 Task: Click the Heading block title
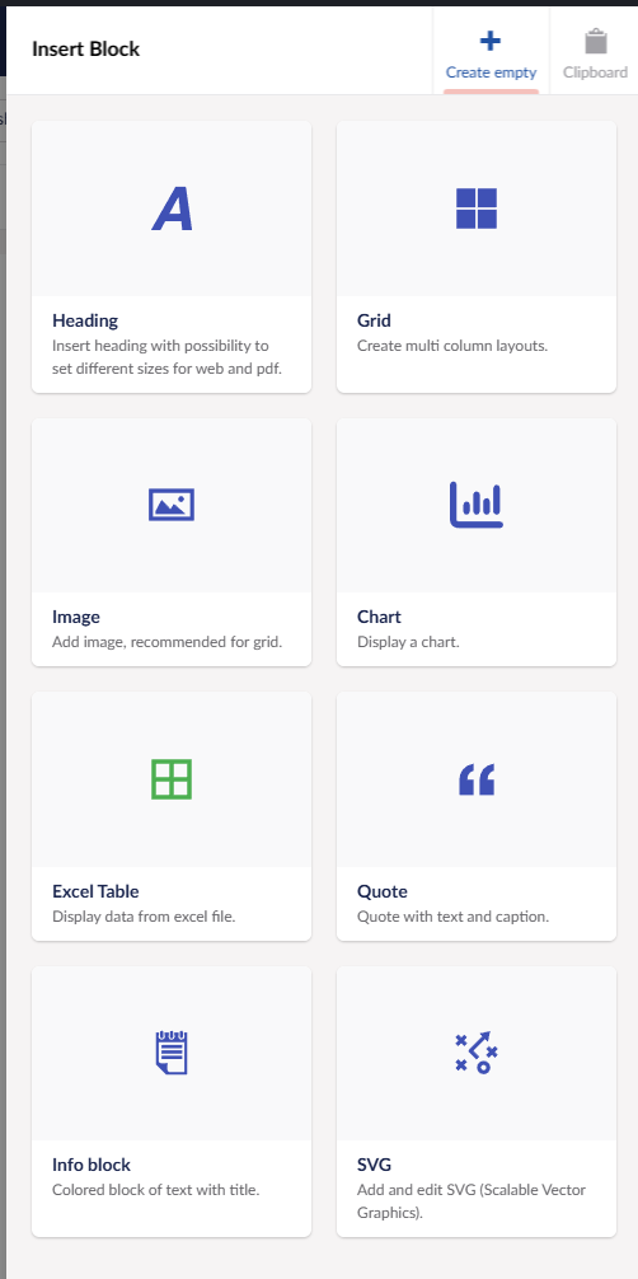85,321
